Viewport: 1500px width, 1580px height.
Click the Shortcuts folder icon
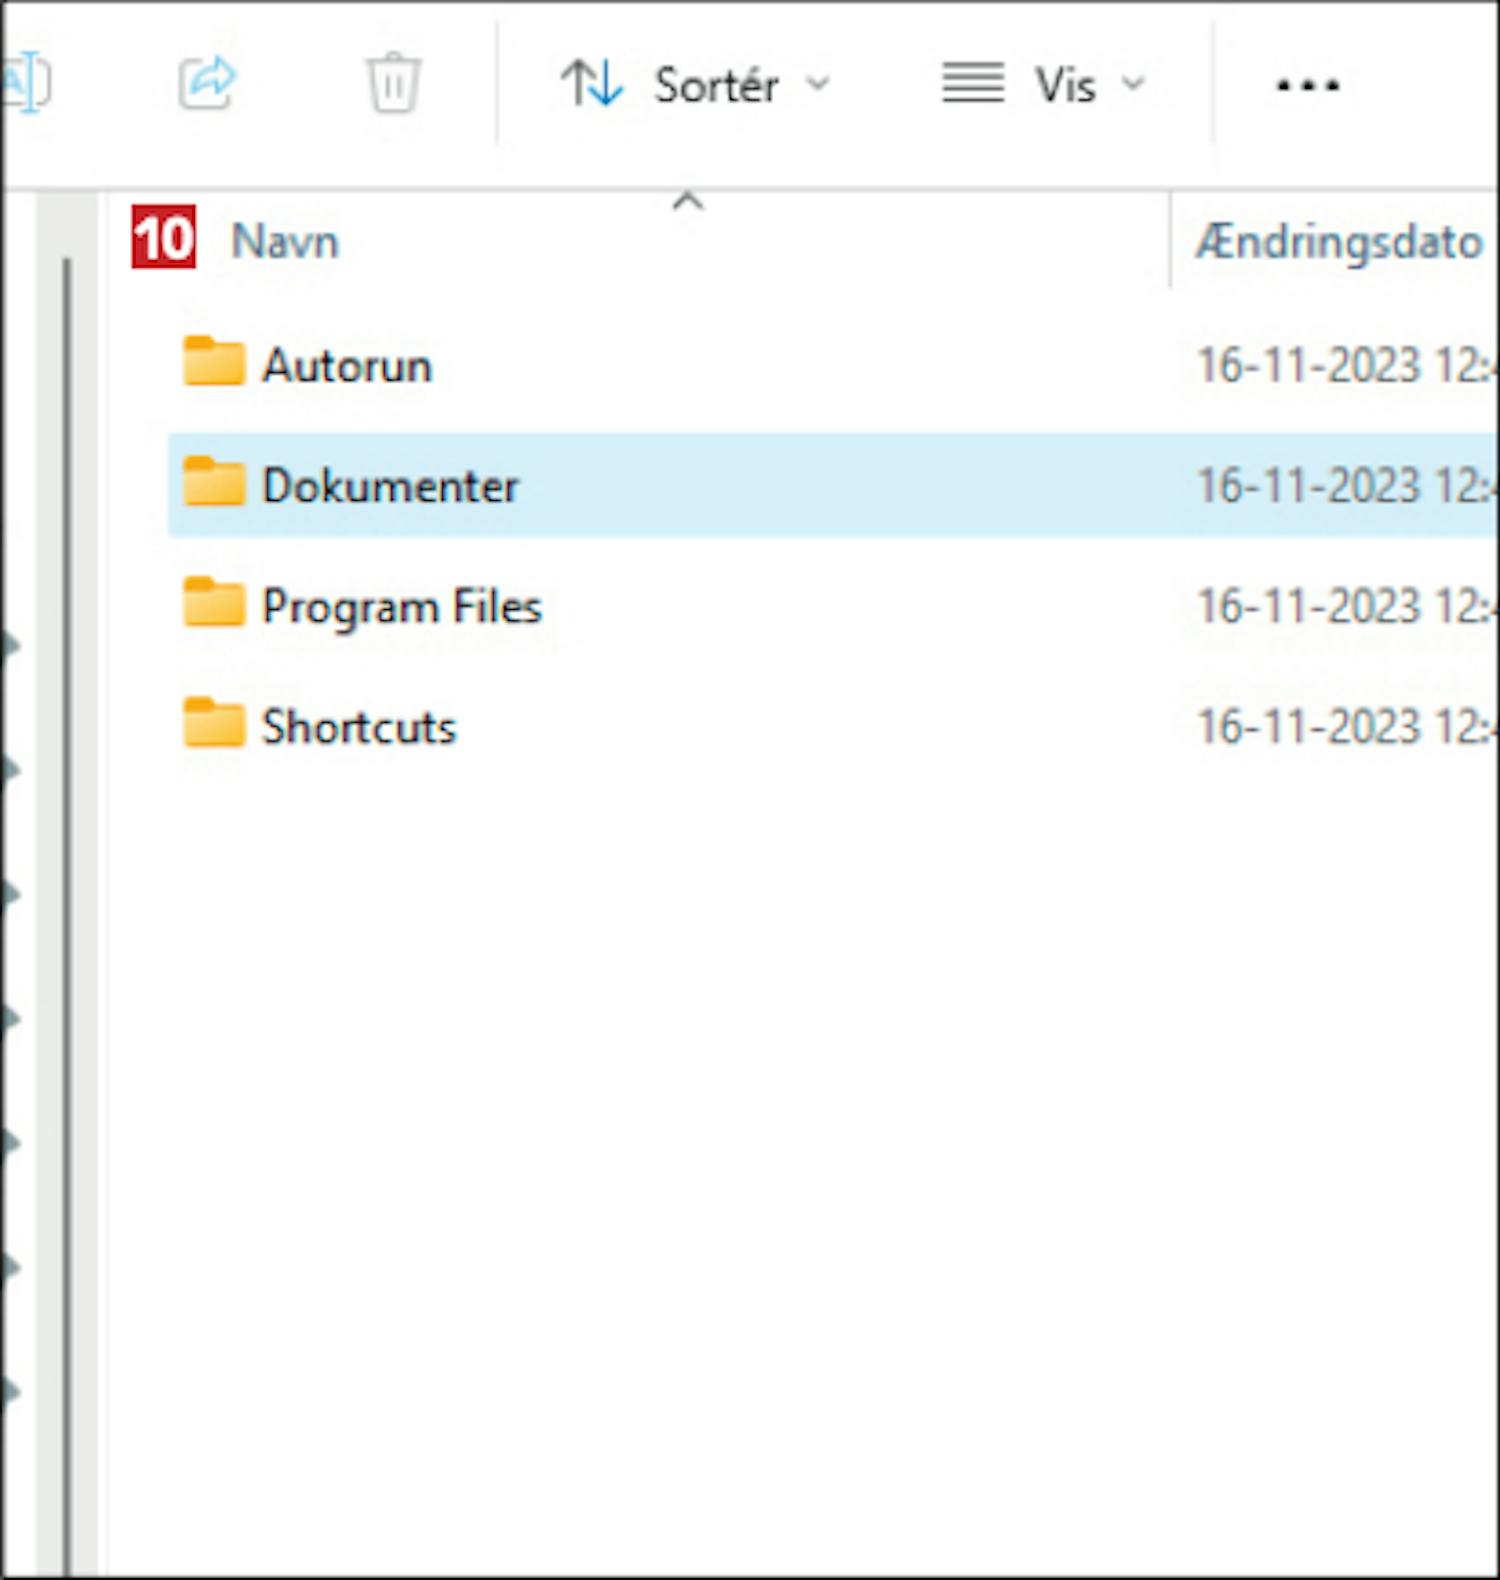[214, 723]
